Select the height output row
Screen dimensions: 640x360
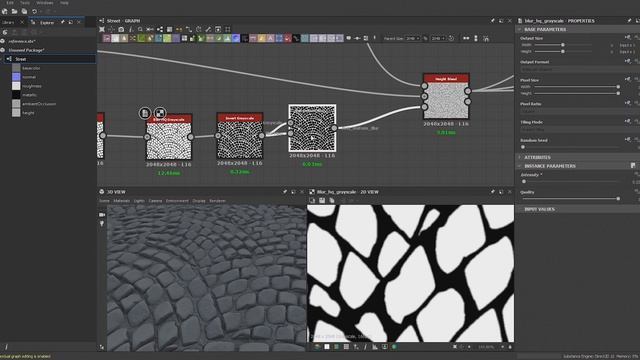tap(28, 113)
